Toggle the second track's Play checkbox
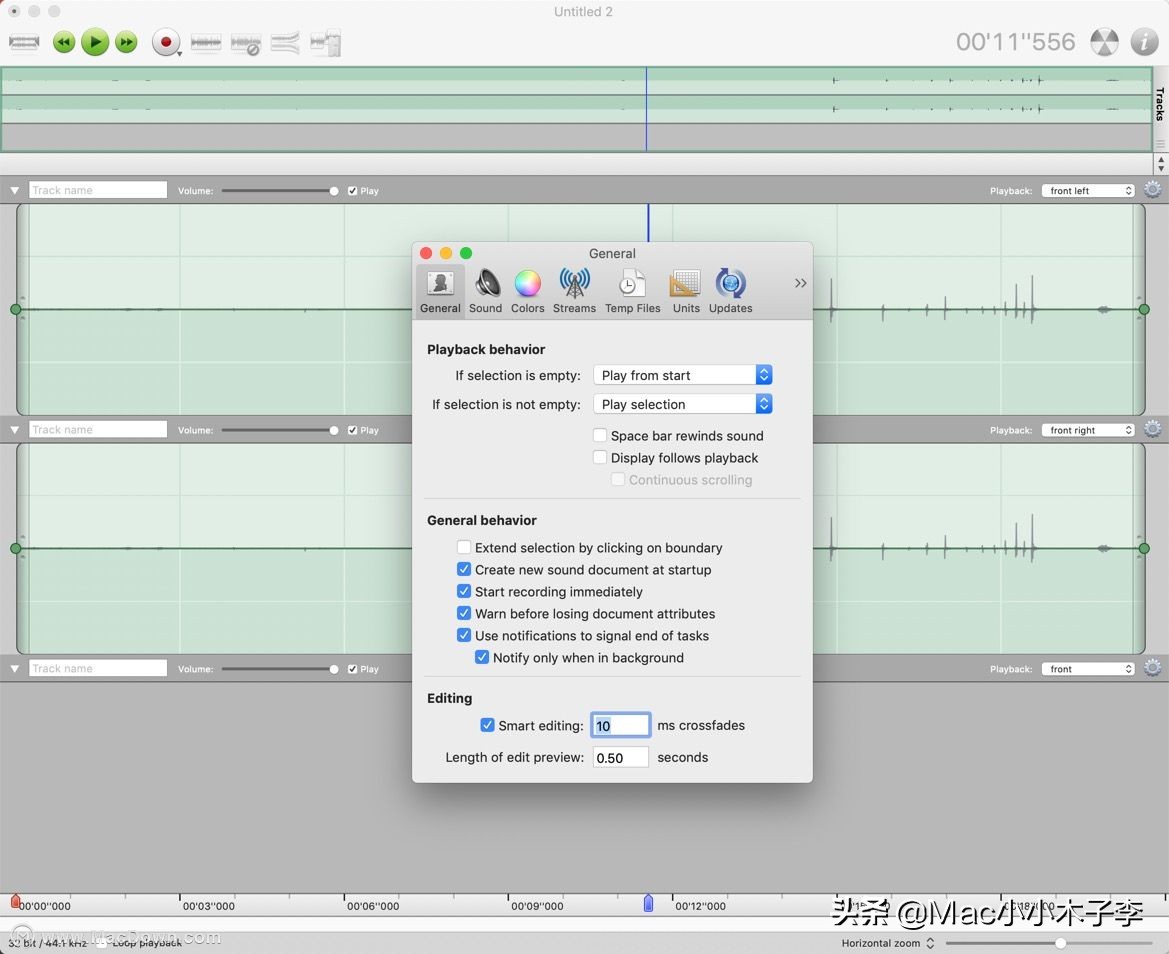This screenshot has height=954, width=1169. pyautogui.click(x=353, y=430)
